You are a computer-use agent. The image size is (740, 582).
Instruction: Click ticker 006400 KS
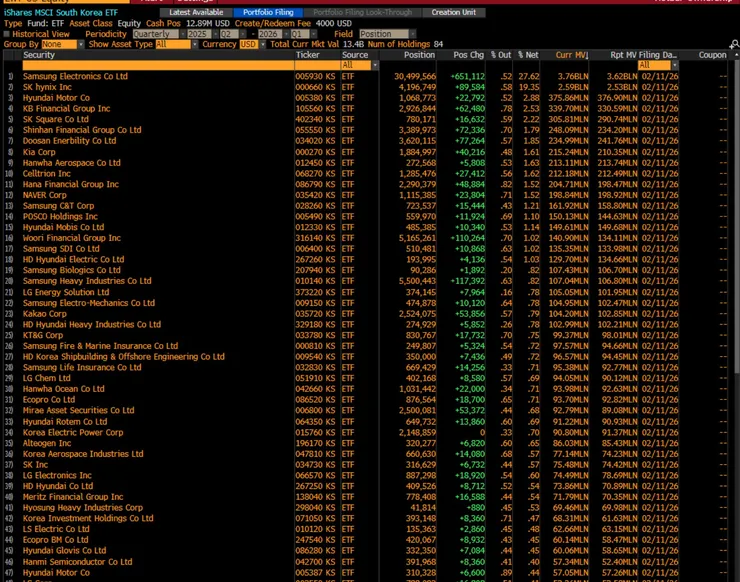[315, 249]
